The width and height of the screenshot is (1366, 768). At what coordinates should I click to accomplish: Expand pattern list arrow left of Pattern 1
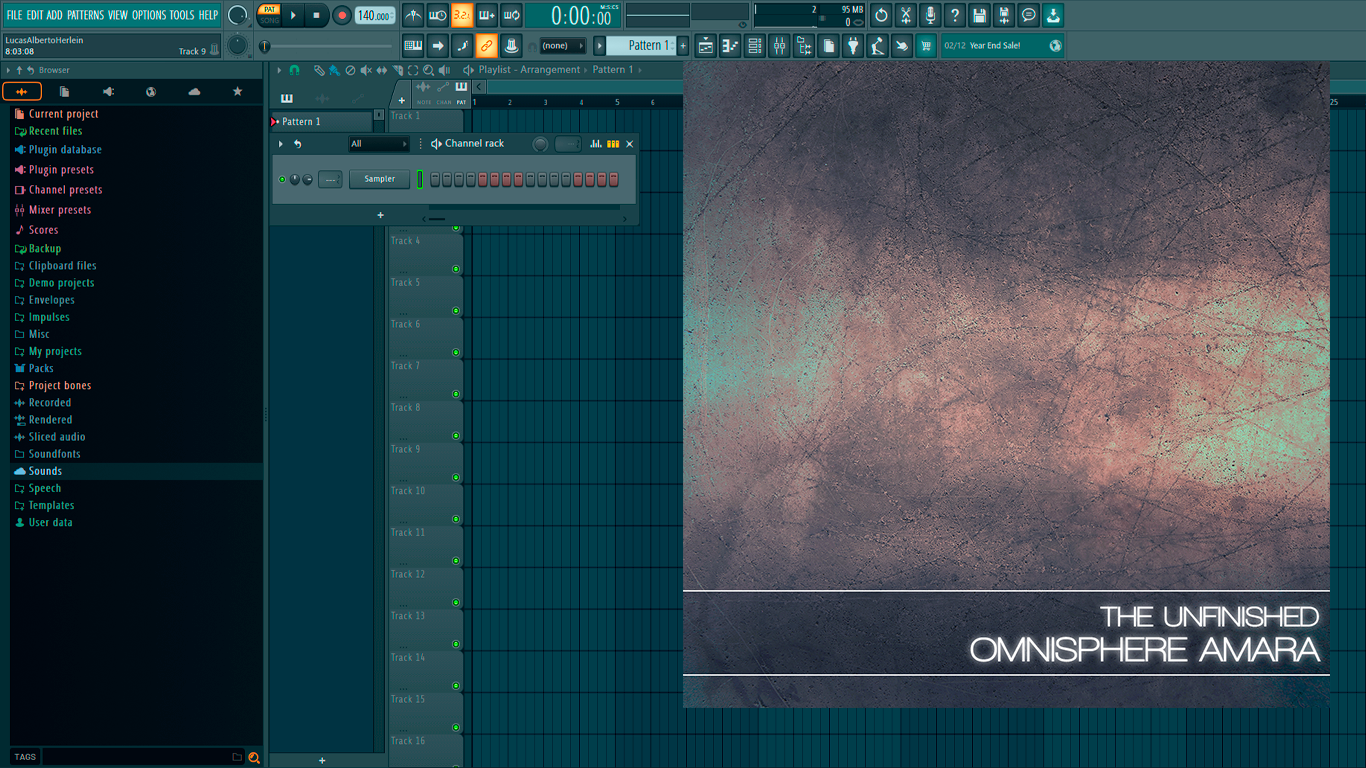pos(600,45)
